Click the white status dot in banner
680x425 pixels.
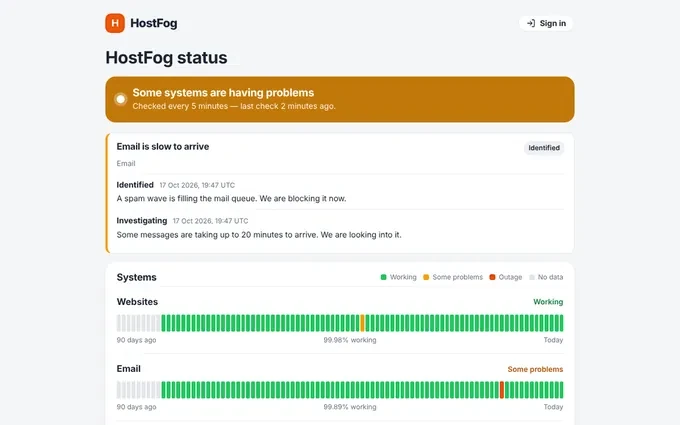pyautogui.click(x=121, y=99)
